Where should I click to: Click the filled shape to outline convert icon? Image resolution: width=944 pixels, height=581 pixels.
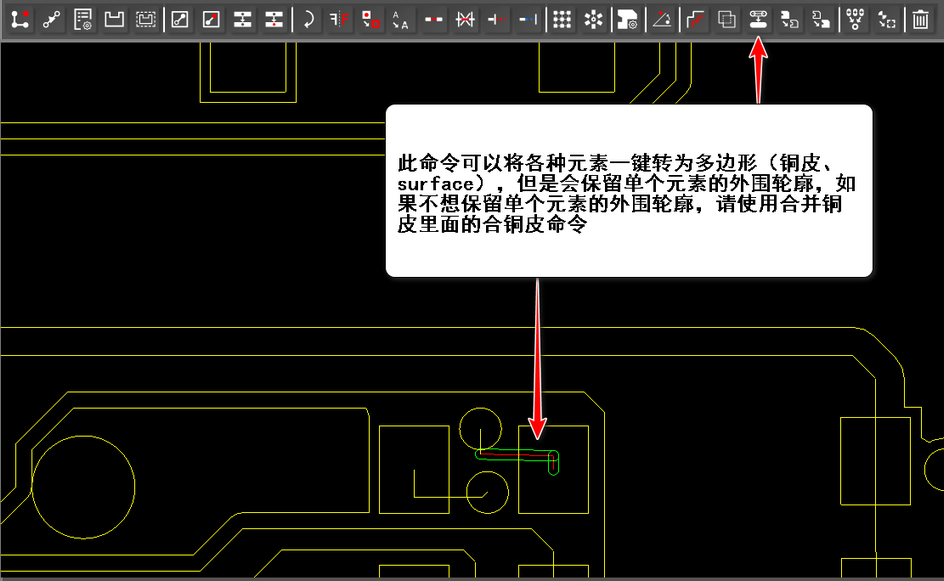pos(789,19)
